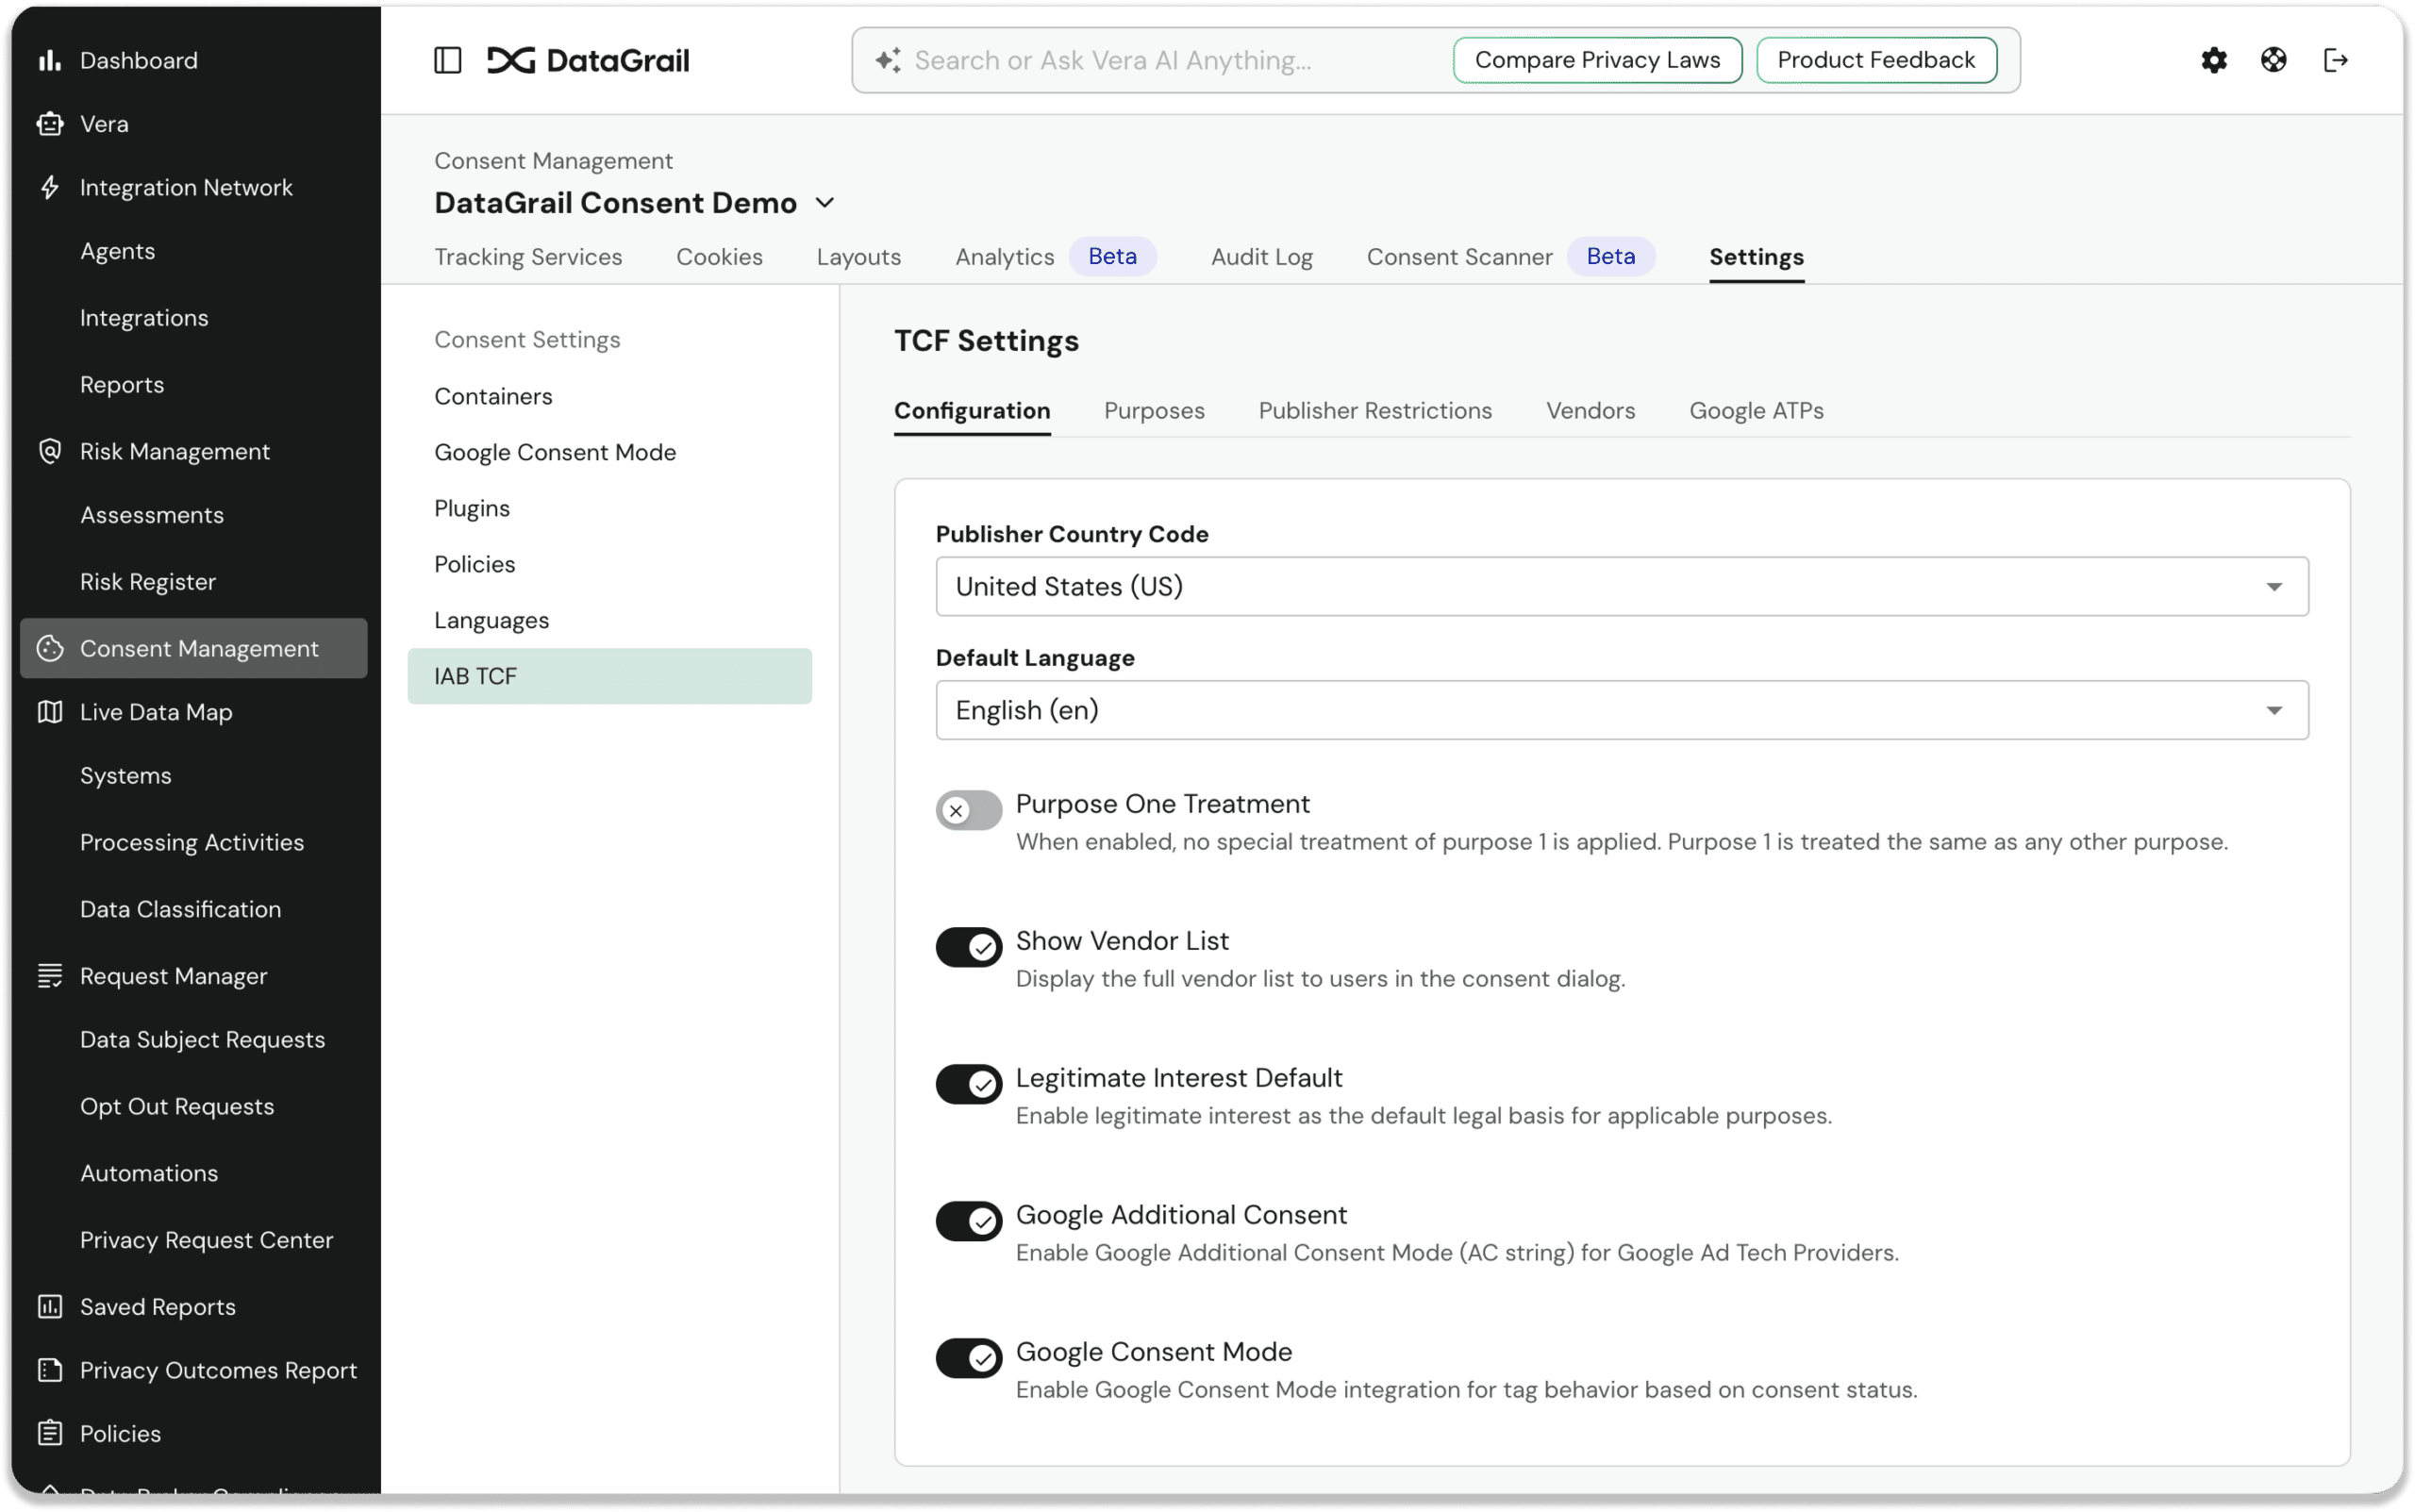Open the Publisher Restrictions sub-tab
The height and width of the screenshot is (1512, 2415).
[1374, 411]
